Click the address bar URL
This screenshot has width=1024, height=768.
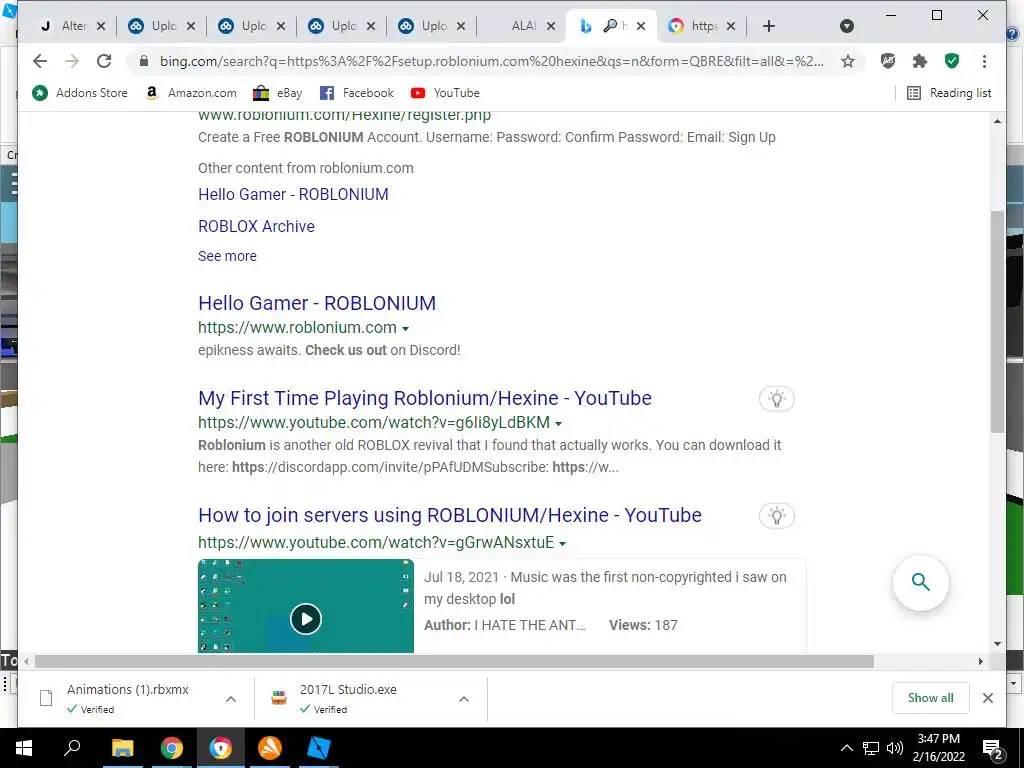[491, 61]
